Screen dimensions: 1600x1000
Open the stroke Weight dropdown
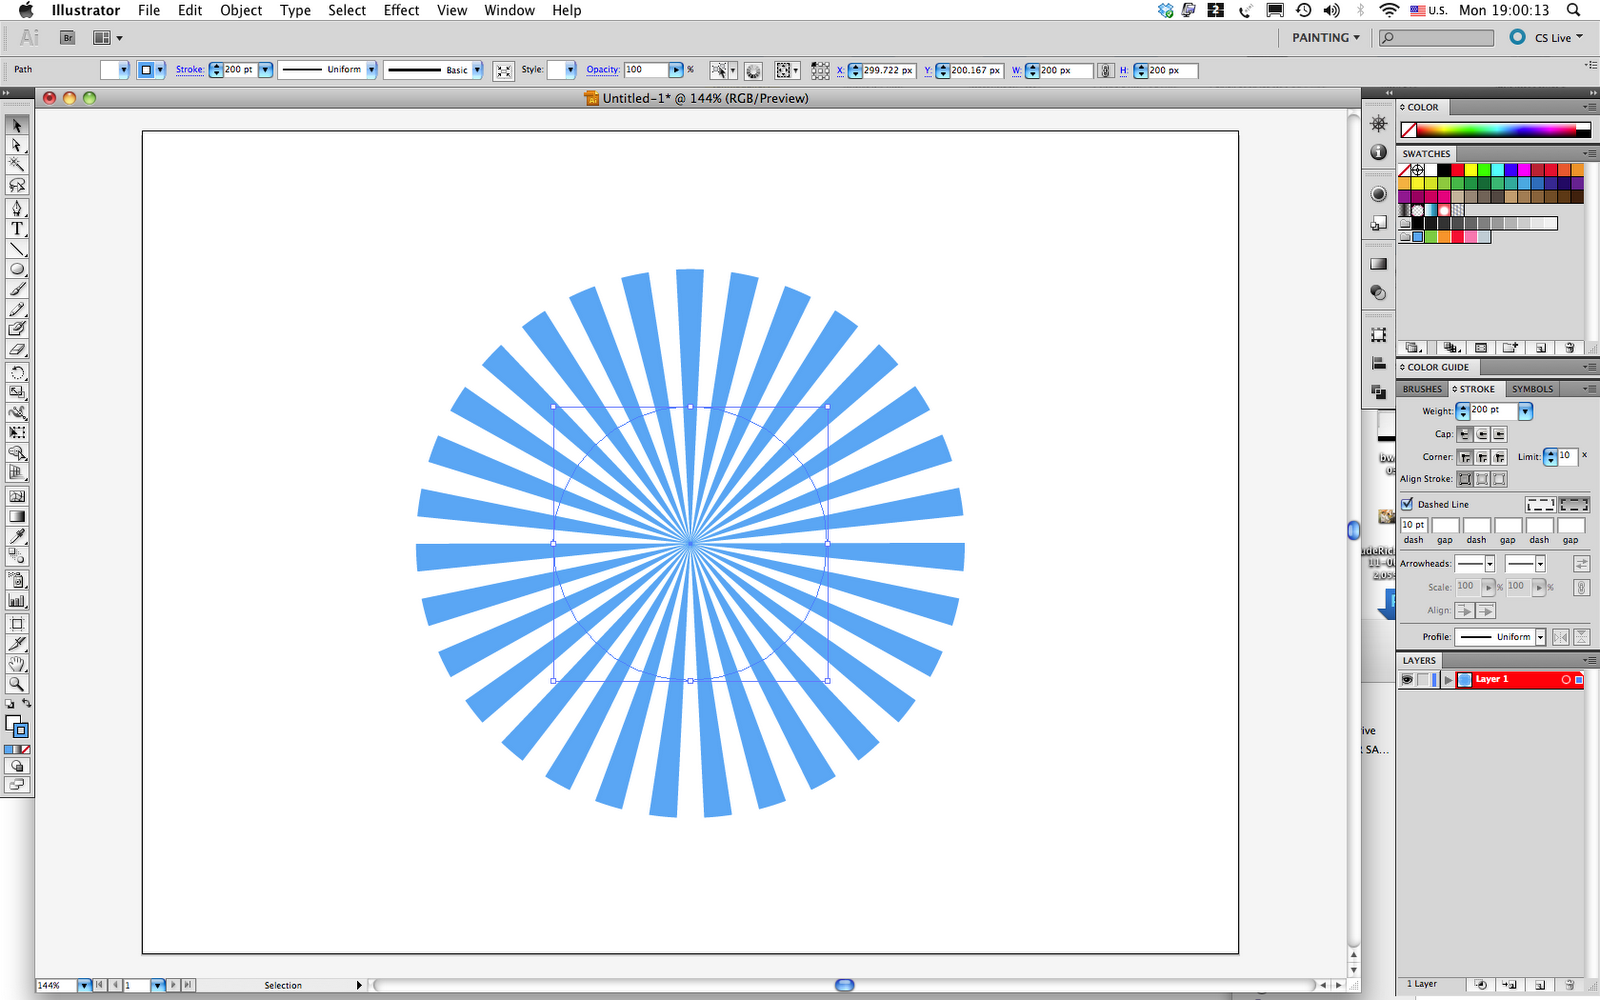(x=1525, y=411)
